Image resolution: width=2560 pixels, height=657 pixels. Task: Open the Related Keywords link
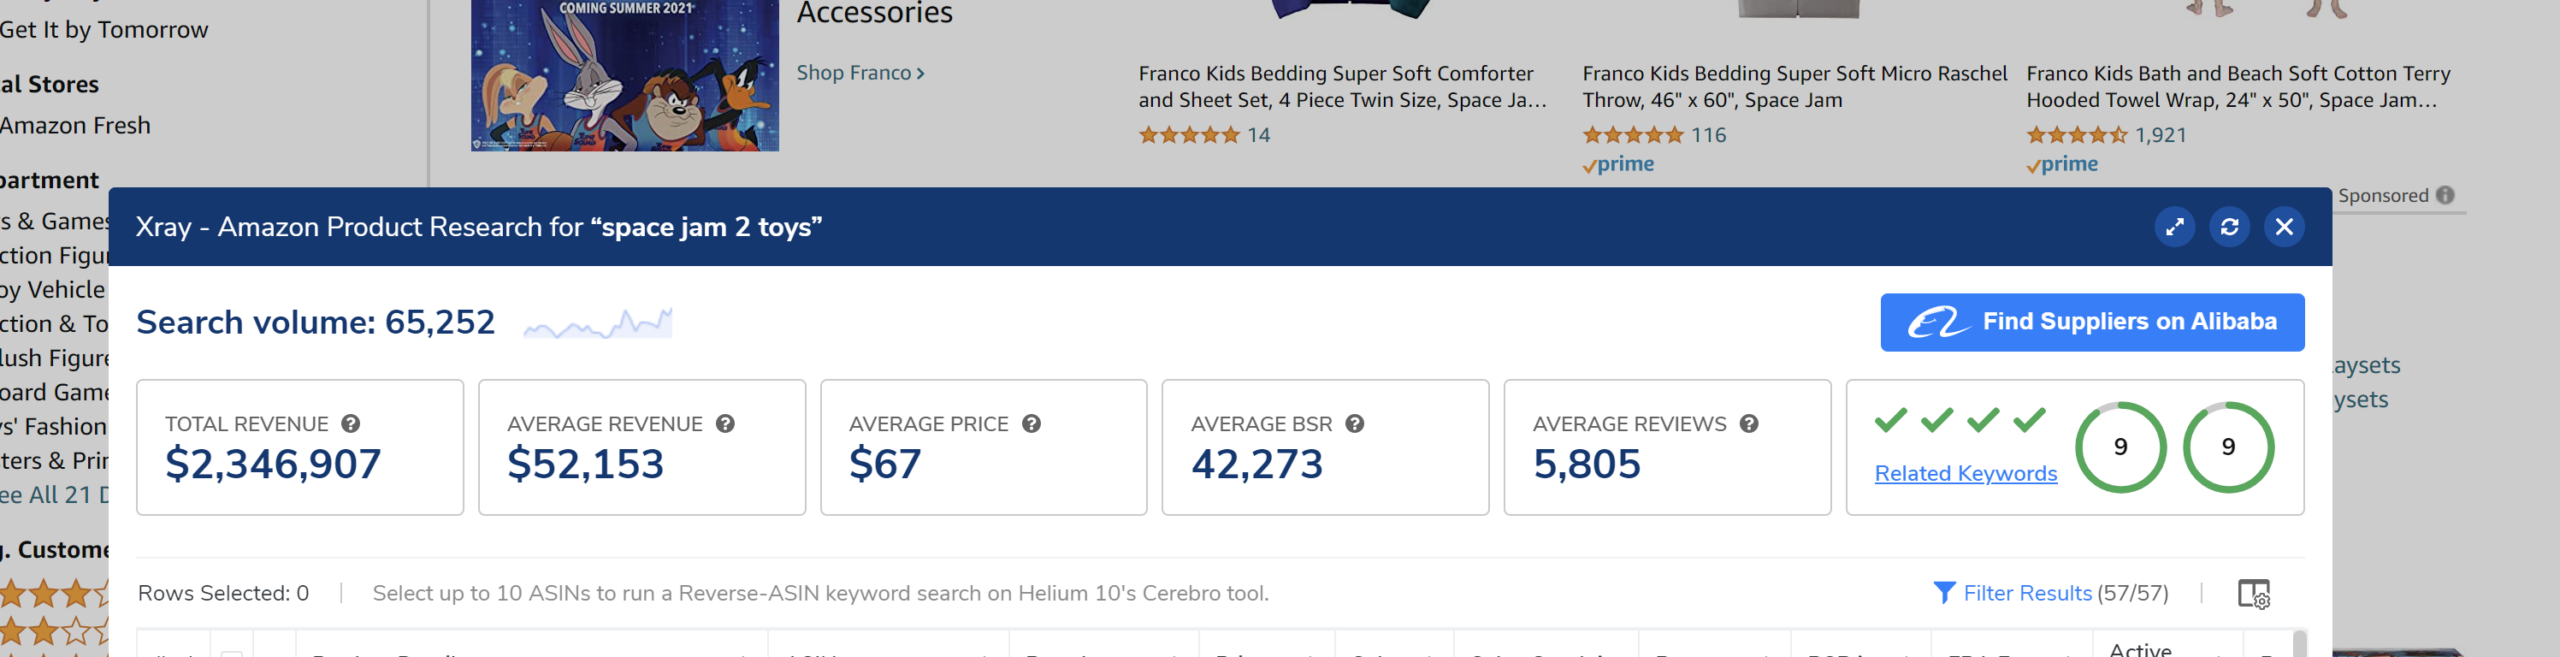point(1965,474)
